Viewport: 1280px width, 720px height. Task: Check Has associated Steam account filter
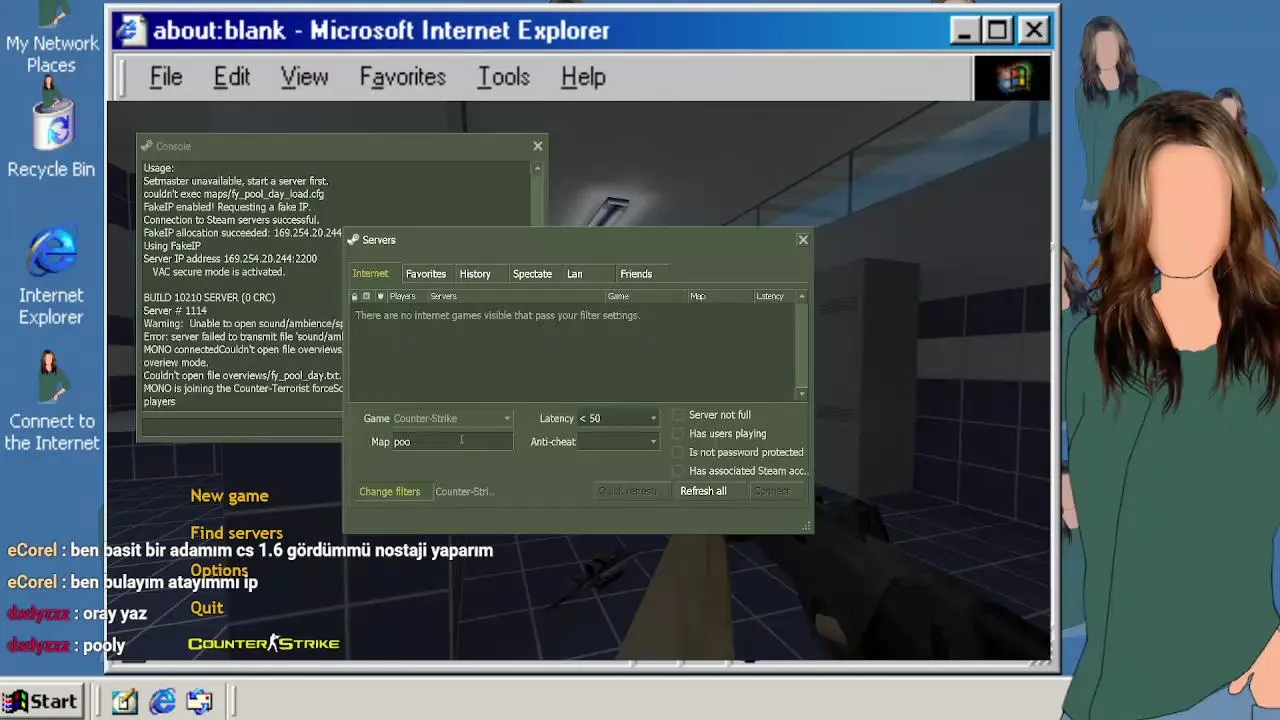pyautogui.click(x=679, y=471)
